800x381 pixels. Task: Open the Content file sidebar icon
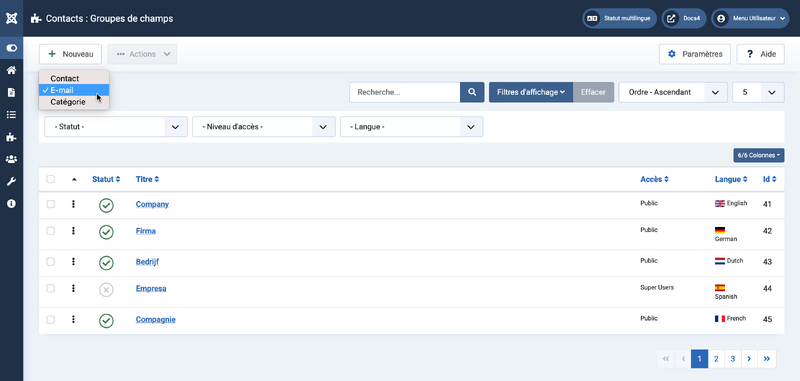click(x=11, y=92)
